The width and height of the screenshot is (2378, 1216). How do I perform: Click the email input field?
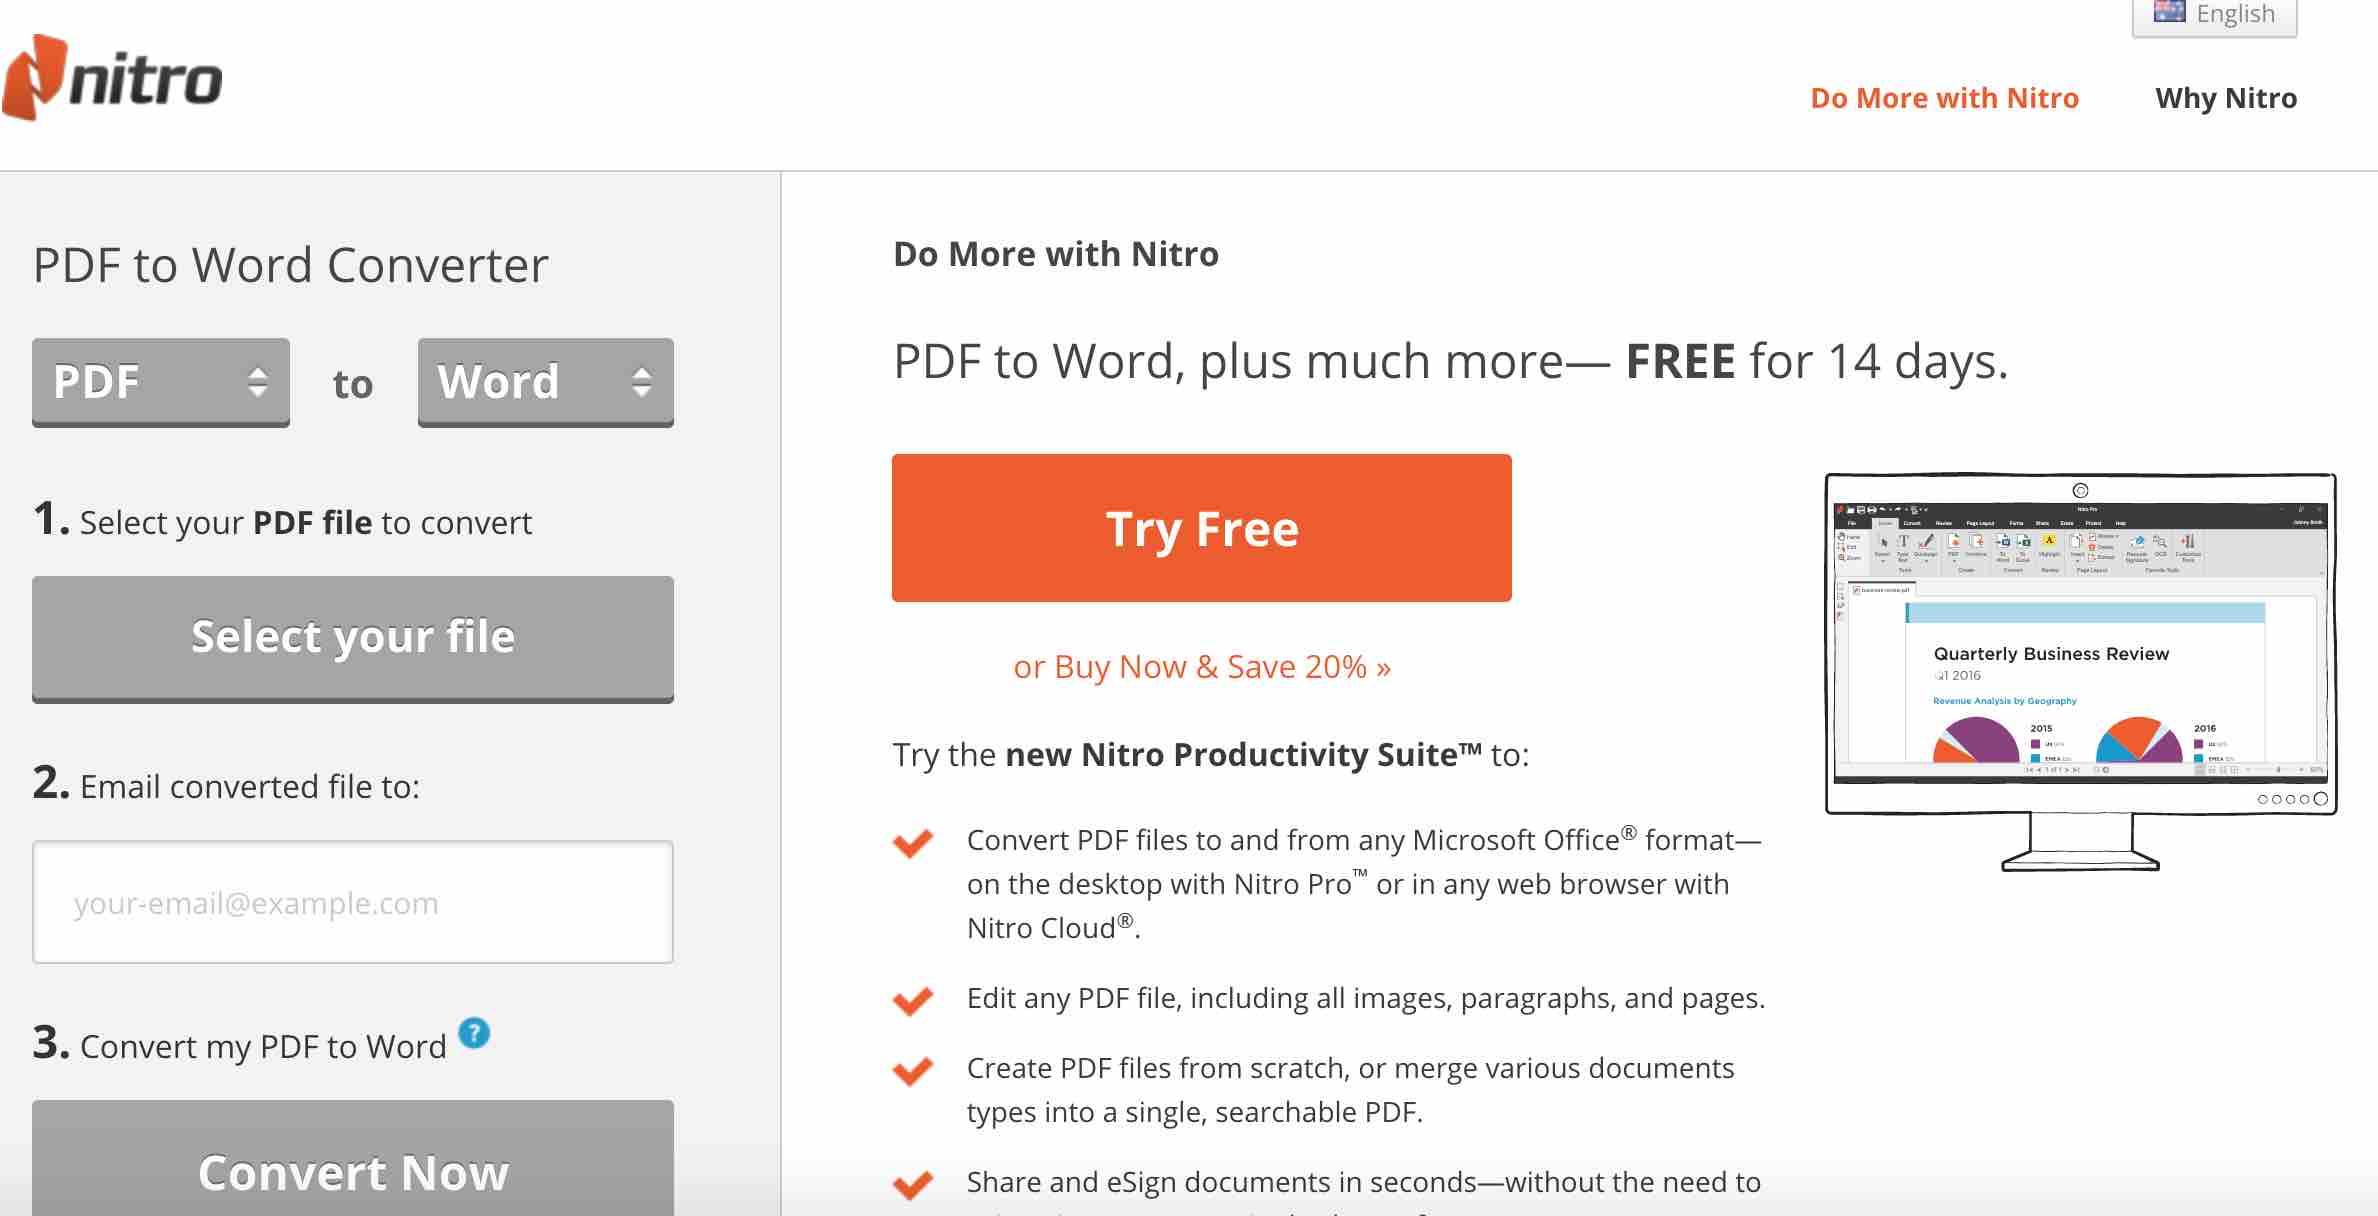click(352, 901)
